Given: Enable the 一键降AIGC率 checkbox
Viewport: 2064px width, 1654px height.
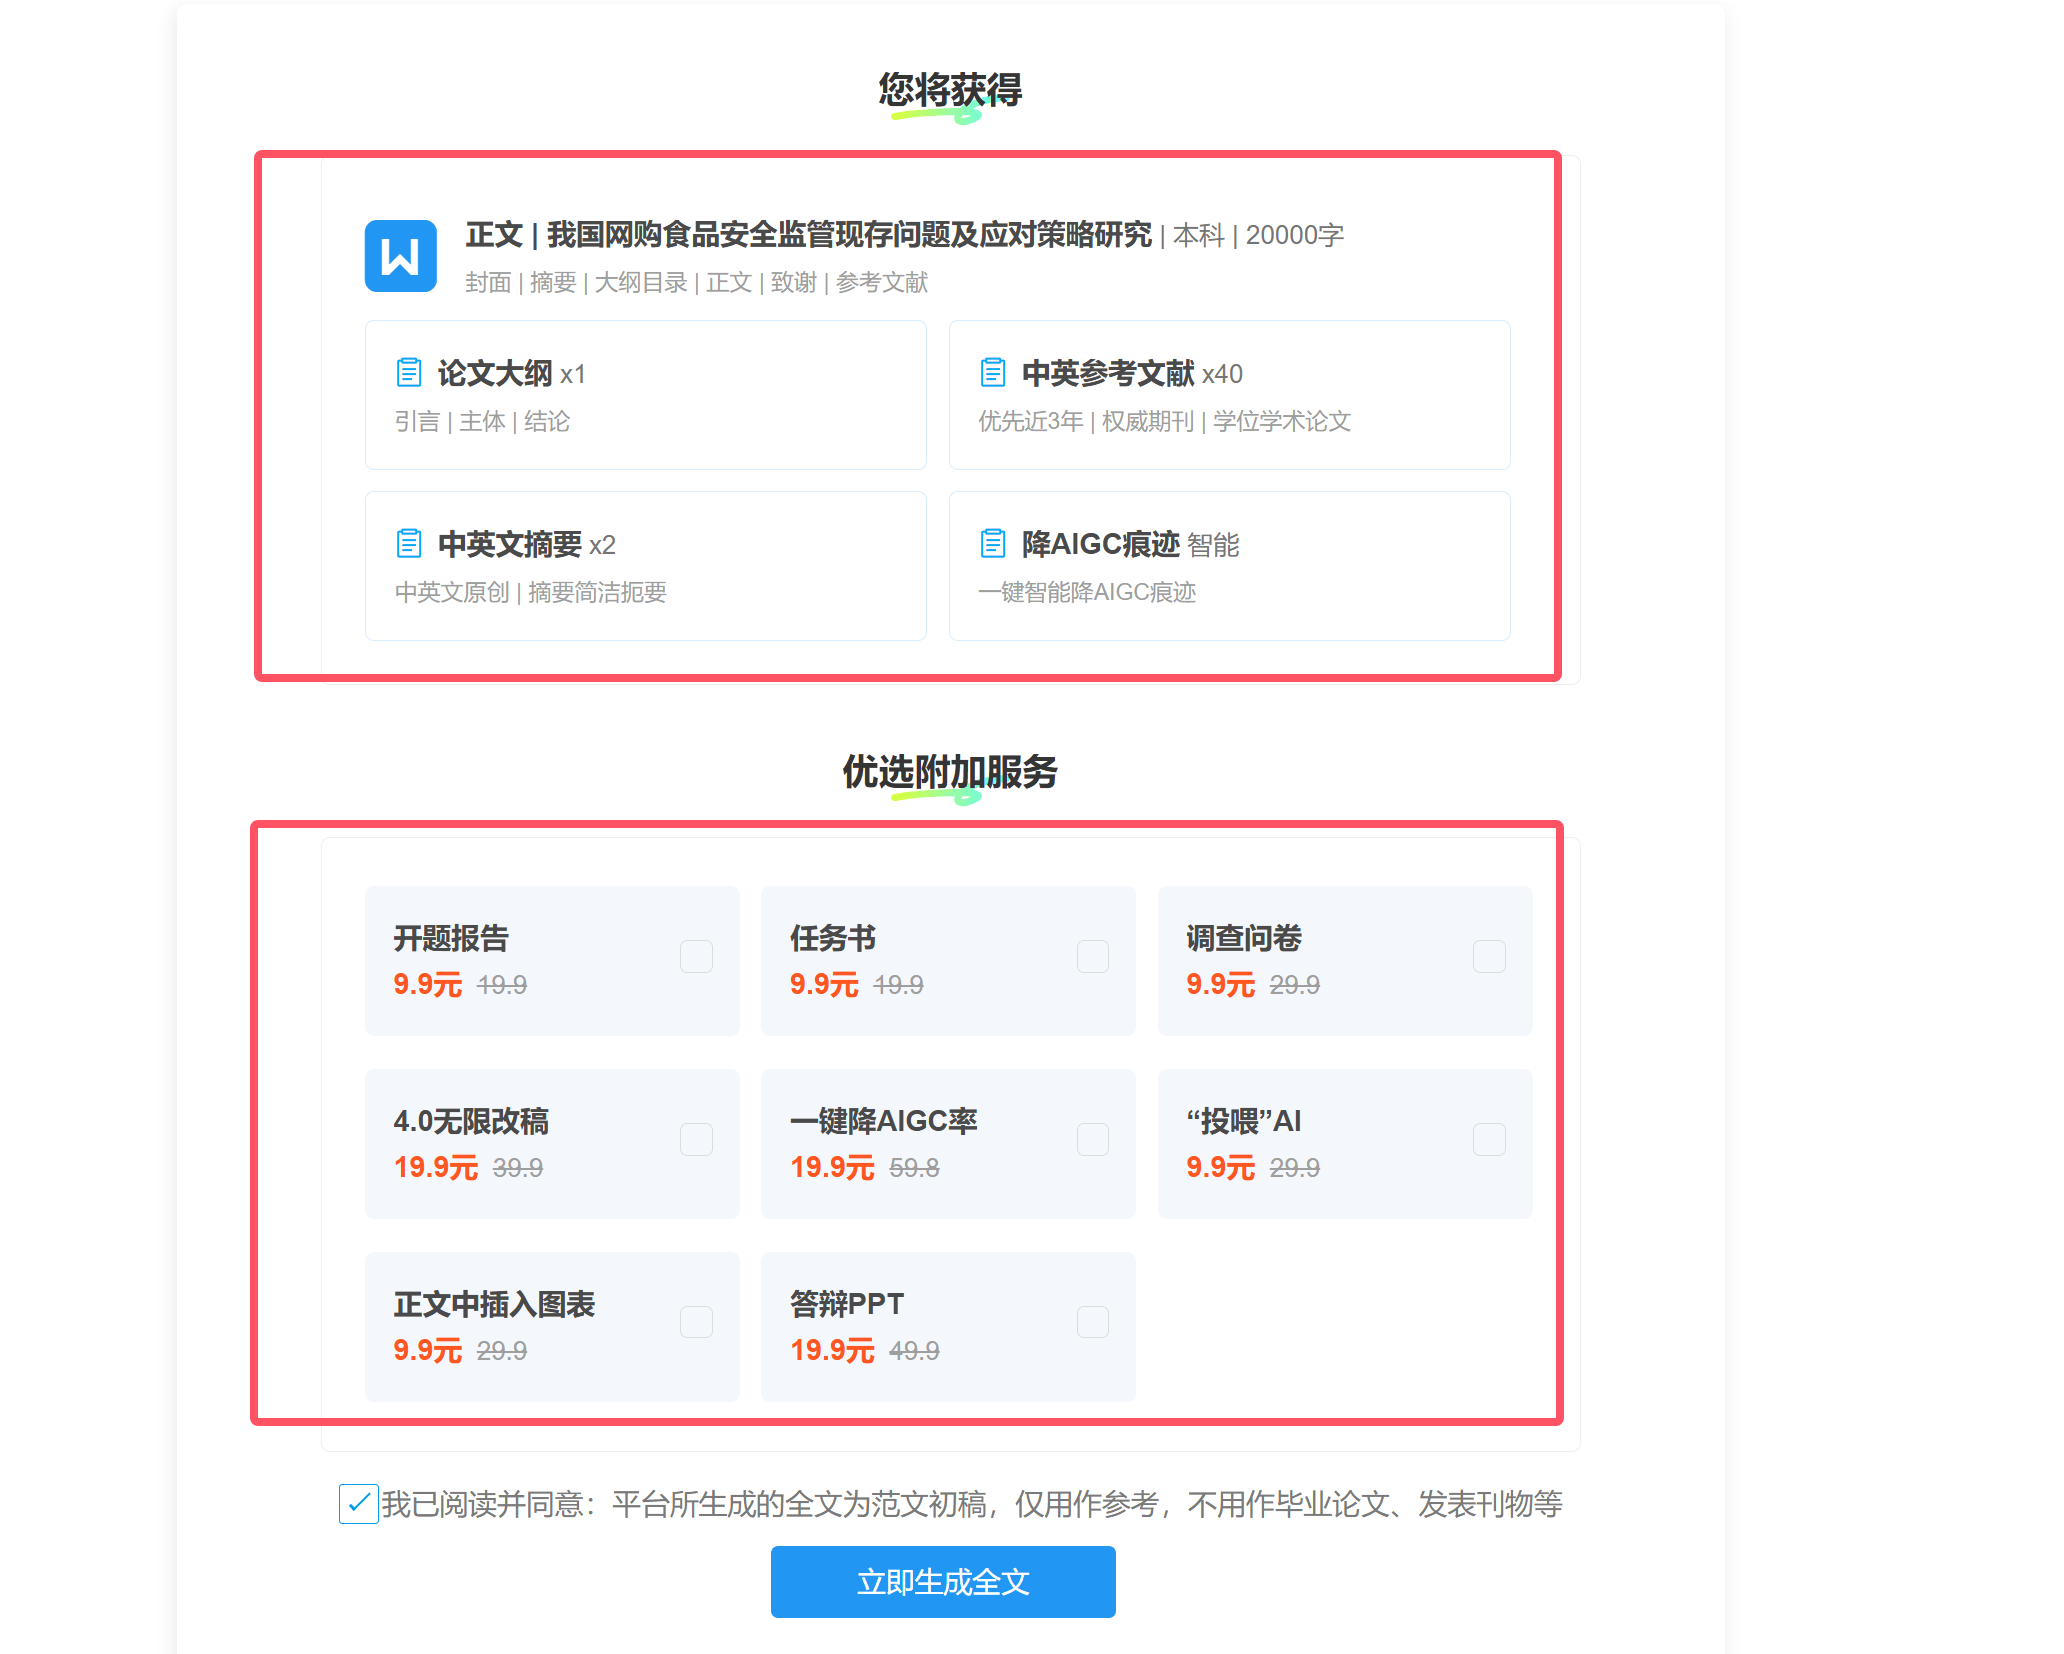Looking at the screenshot, I should point(1092,1139).
